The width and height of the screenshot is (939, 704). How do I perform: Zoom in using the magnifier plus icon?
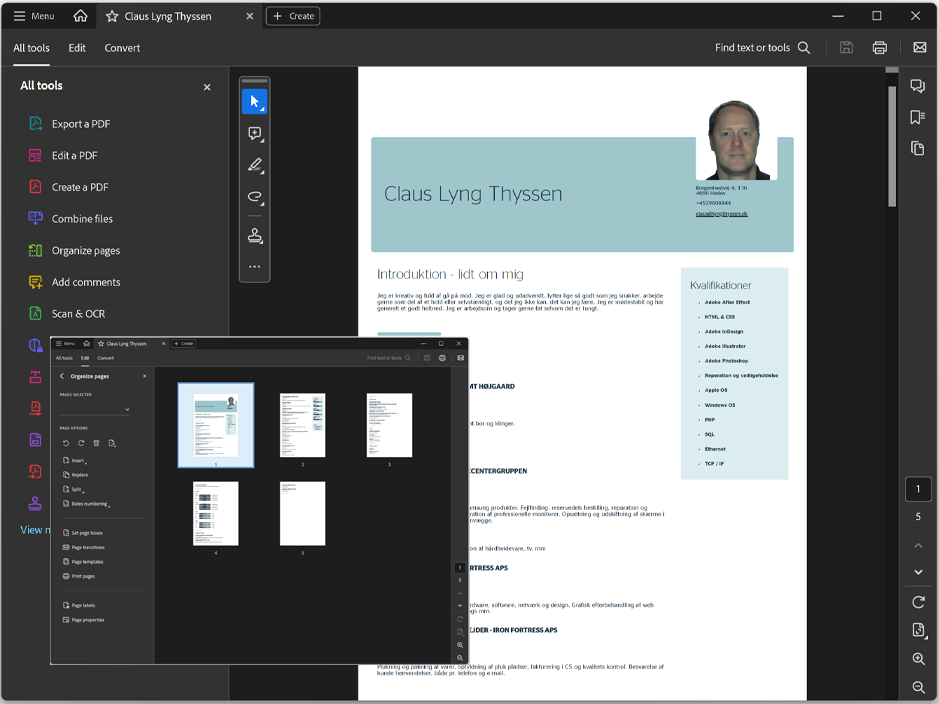pos(918,659)
